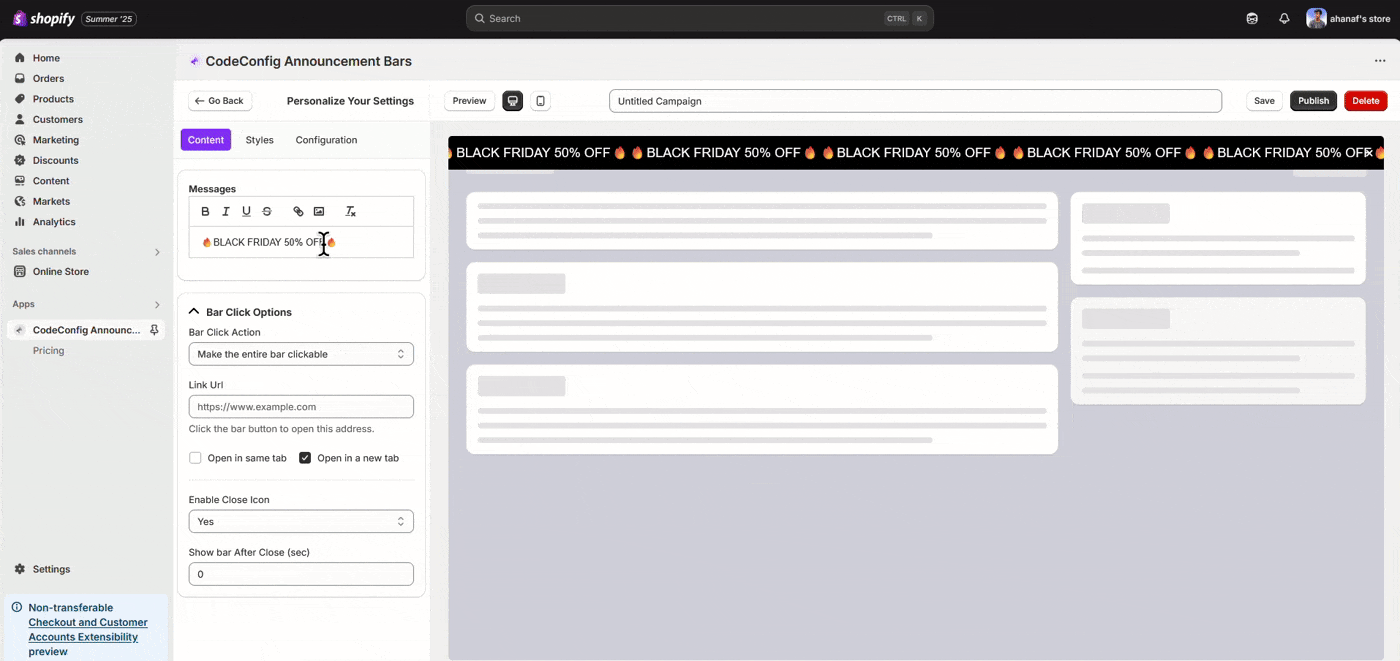The image size is (1400, 661).
Task: Apply strikethrough formatting in message editor
Action: tap(267, 211)
